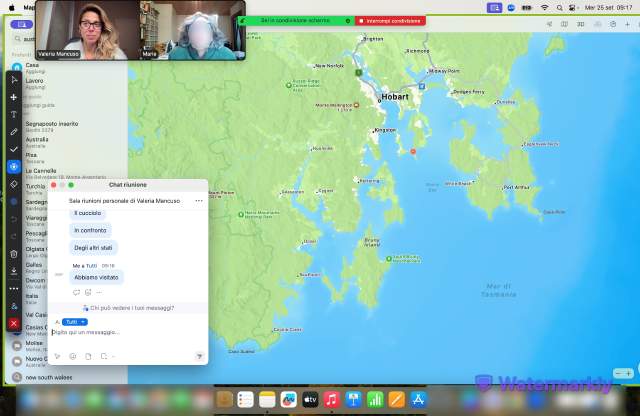640x416 pixels.
Task: Open the 'Tutti' recipient dropdown
Action: pyautogui.click(x=74, y=322)
